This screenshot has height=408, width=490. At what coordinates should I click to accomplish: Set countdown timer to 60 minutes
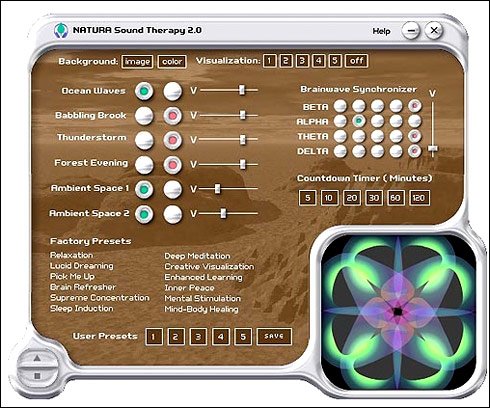396,198
